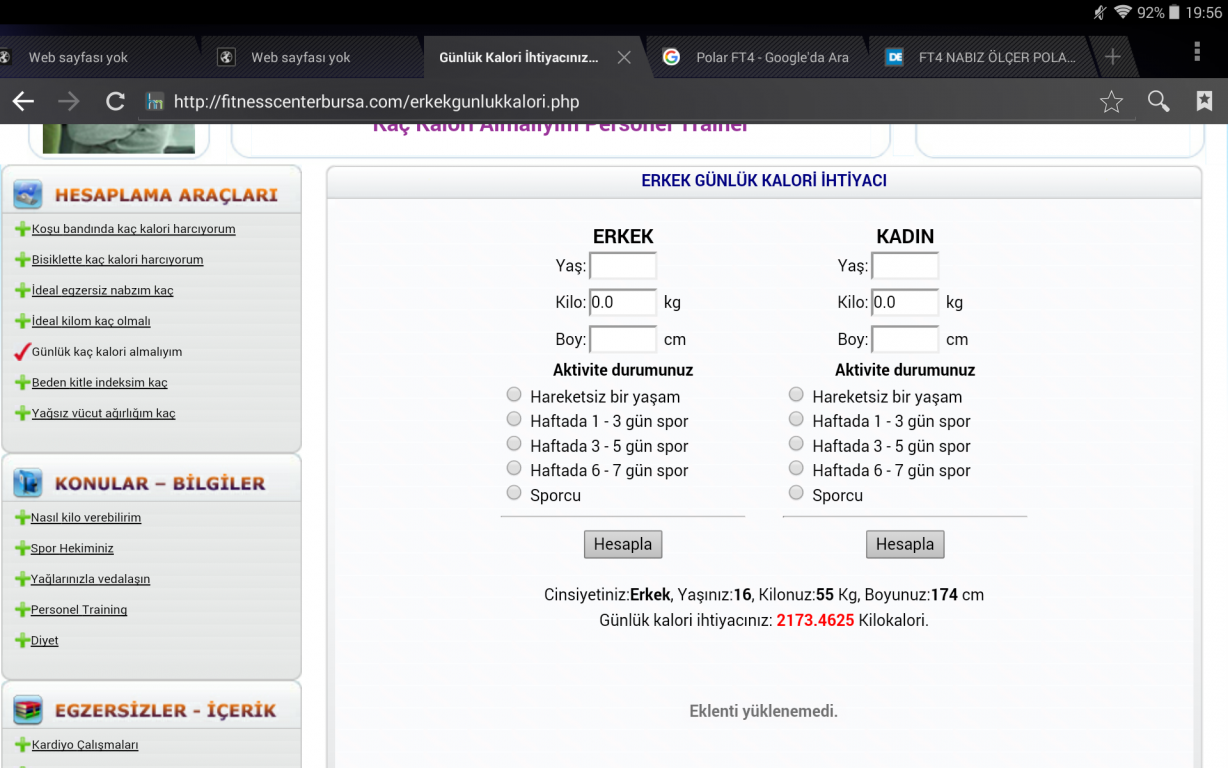The image size is (1228, 768).
Task: Close the Günlük Kalori İhtiyacınız tab
Action: coord(624,57)
